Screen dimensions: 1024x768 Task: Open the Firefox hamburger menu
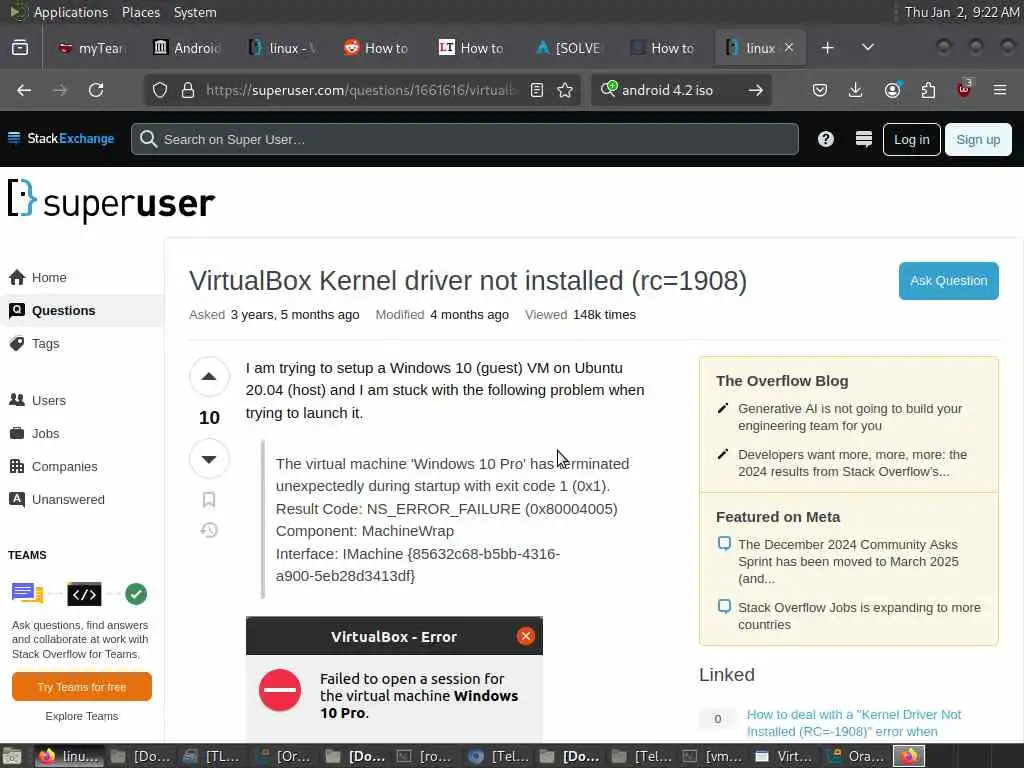click(x=1000, y=90)
